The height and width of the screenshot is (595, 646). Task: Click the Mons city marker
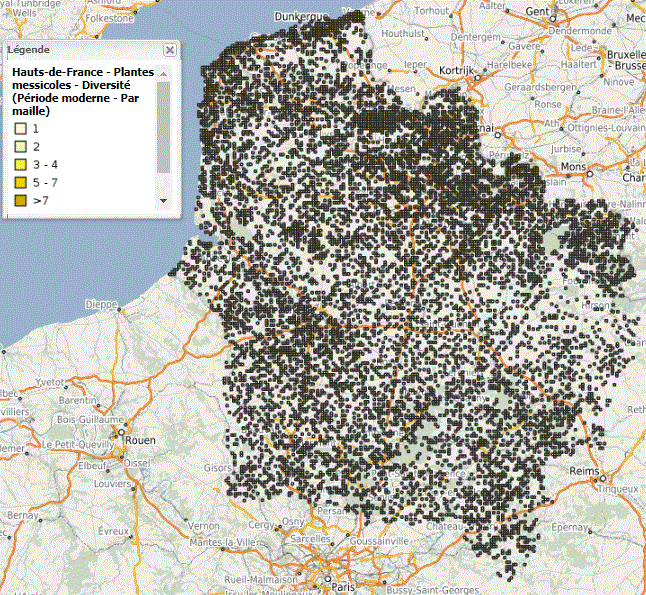589,173
